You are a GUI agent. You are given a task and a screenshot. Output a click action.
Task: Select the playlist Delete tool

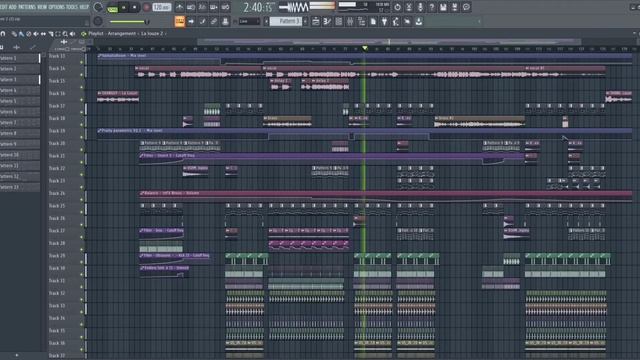pyautogui.click(x=29, y=34)
